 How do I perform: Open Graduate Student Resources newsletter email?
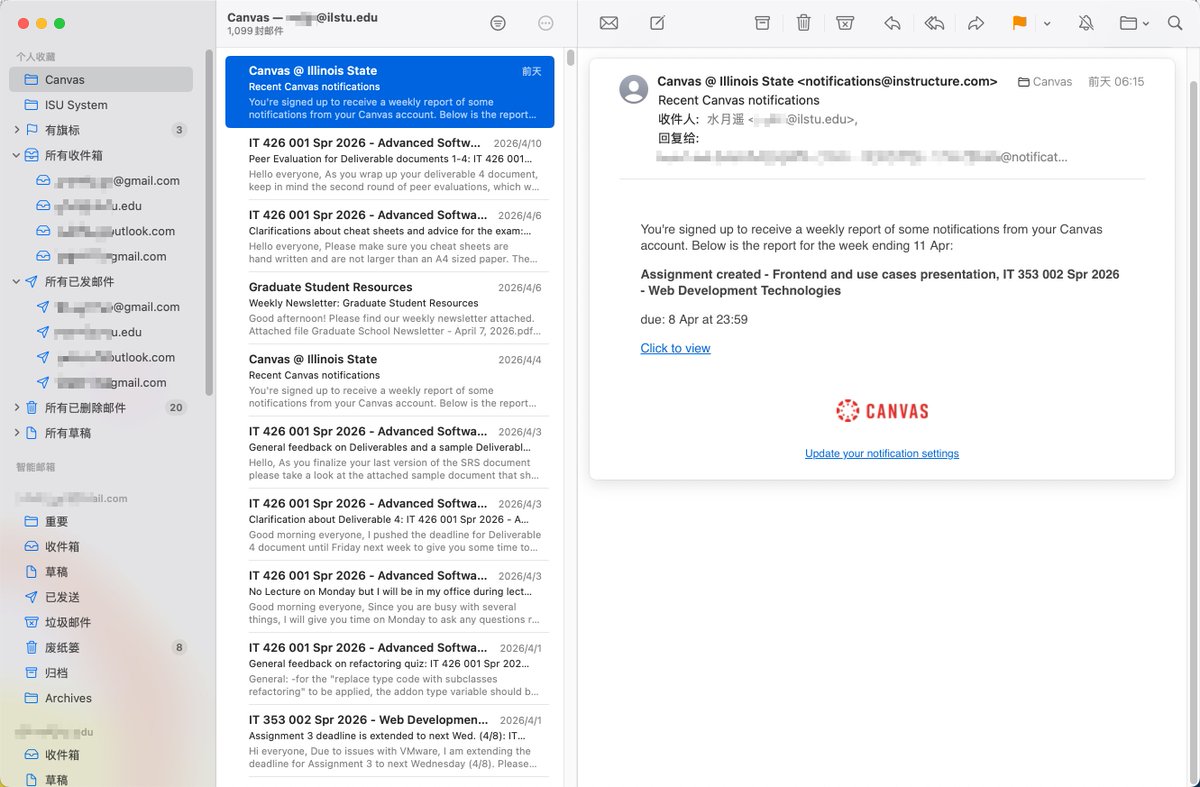click(x=390, y=308)
